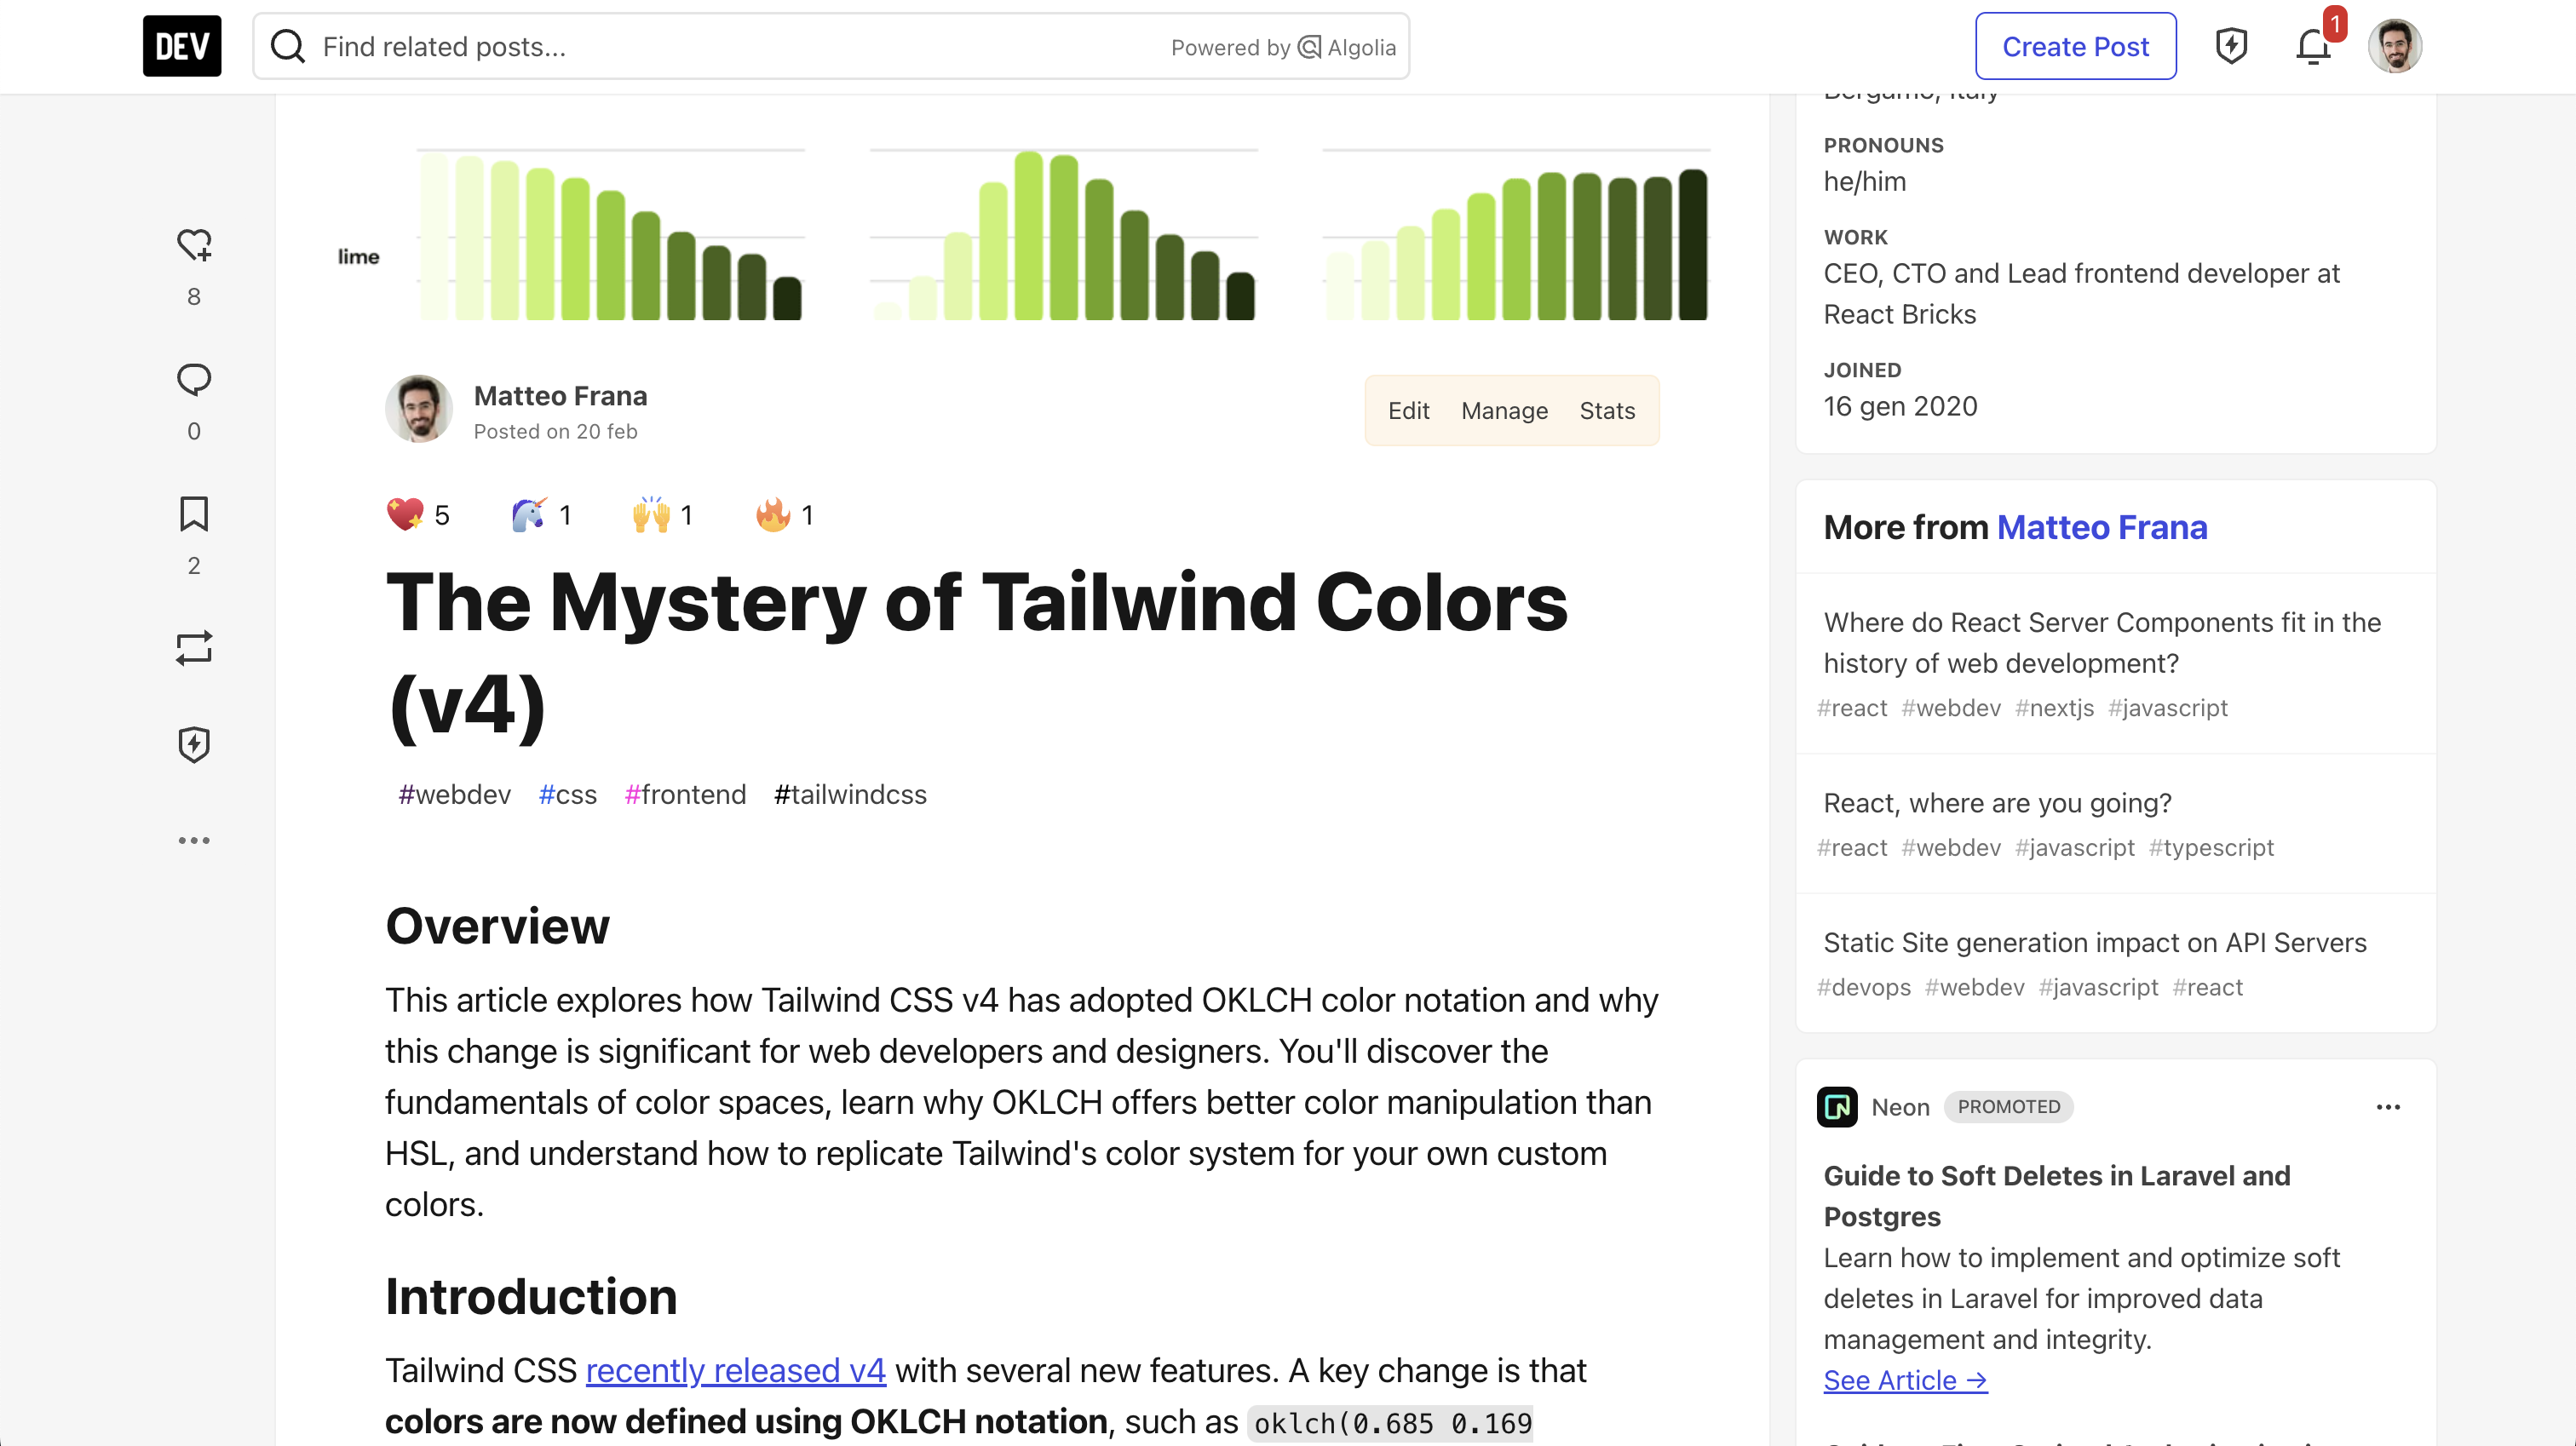Boost the post with the repost arrows icon
Screen dimensions: 2576x1446
(x=194, y=648)
